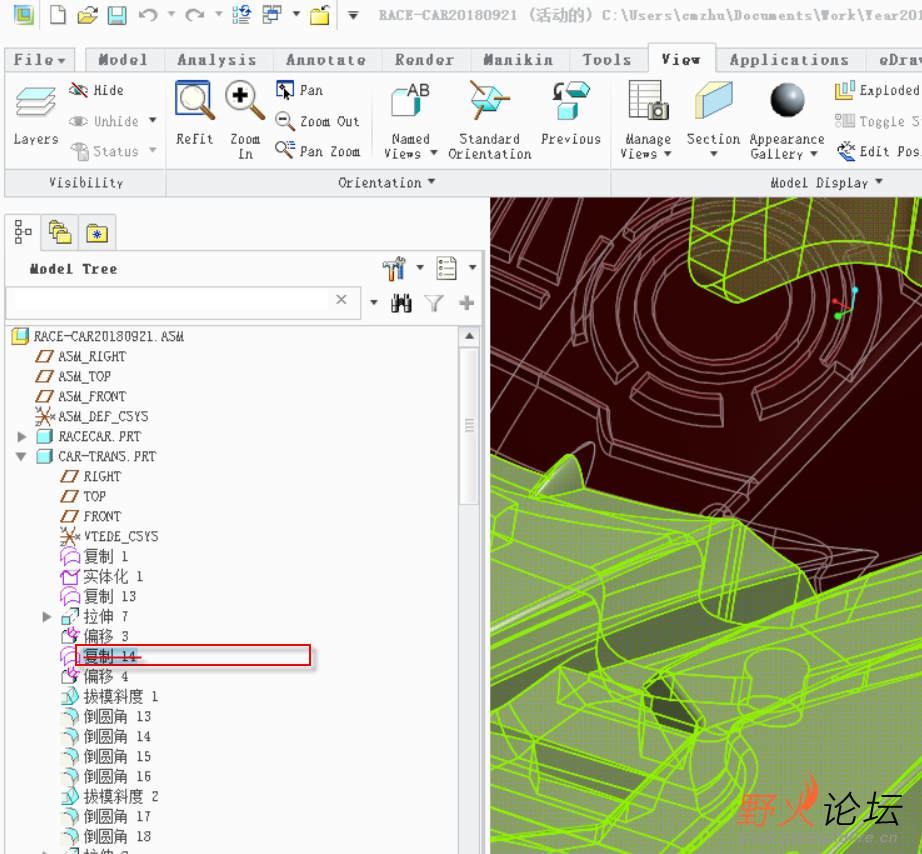
Task: Click the binoculars find icon
Action: tap(401, 303)
